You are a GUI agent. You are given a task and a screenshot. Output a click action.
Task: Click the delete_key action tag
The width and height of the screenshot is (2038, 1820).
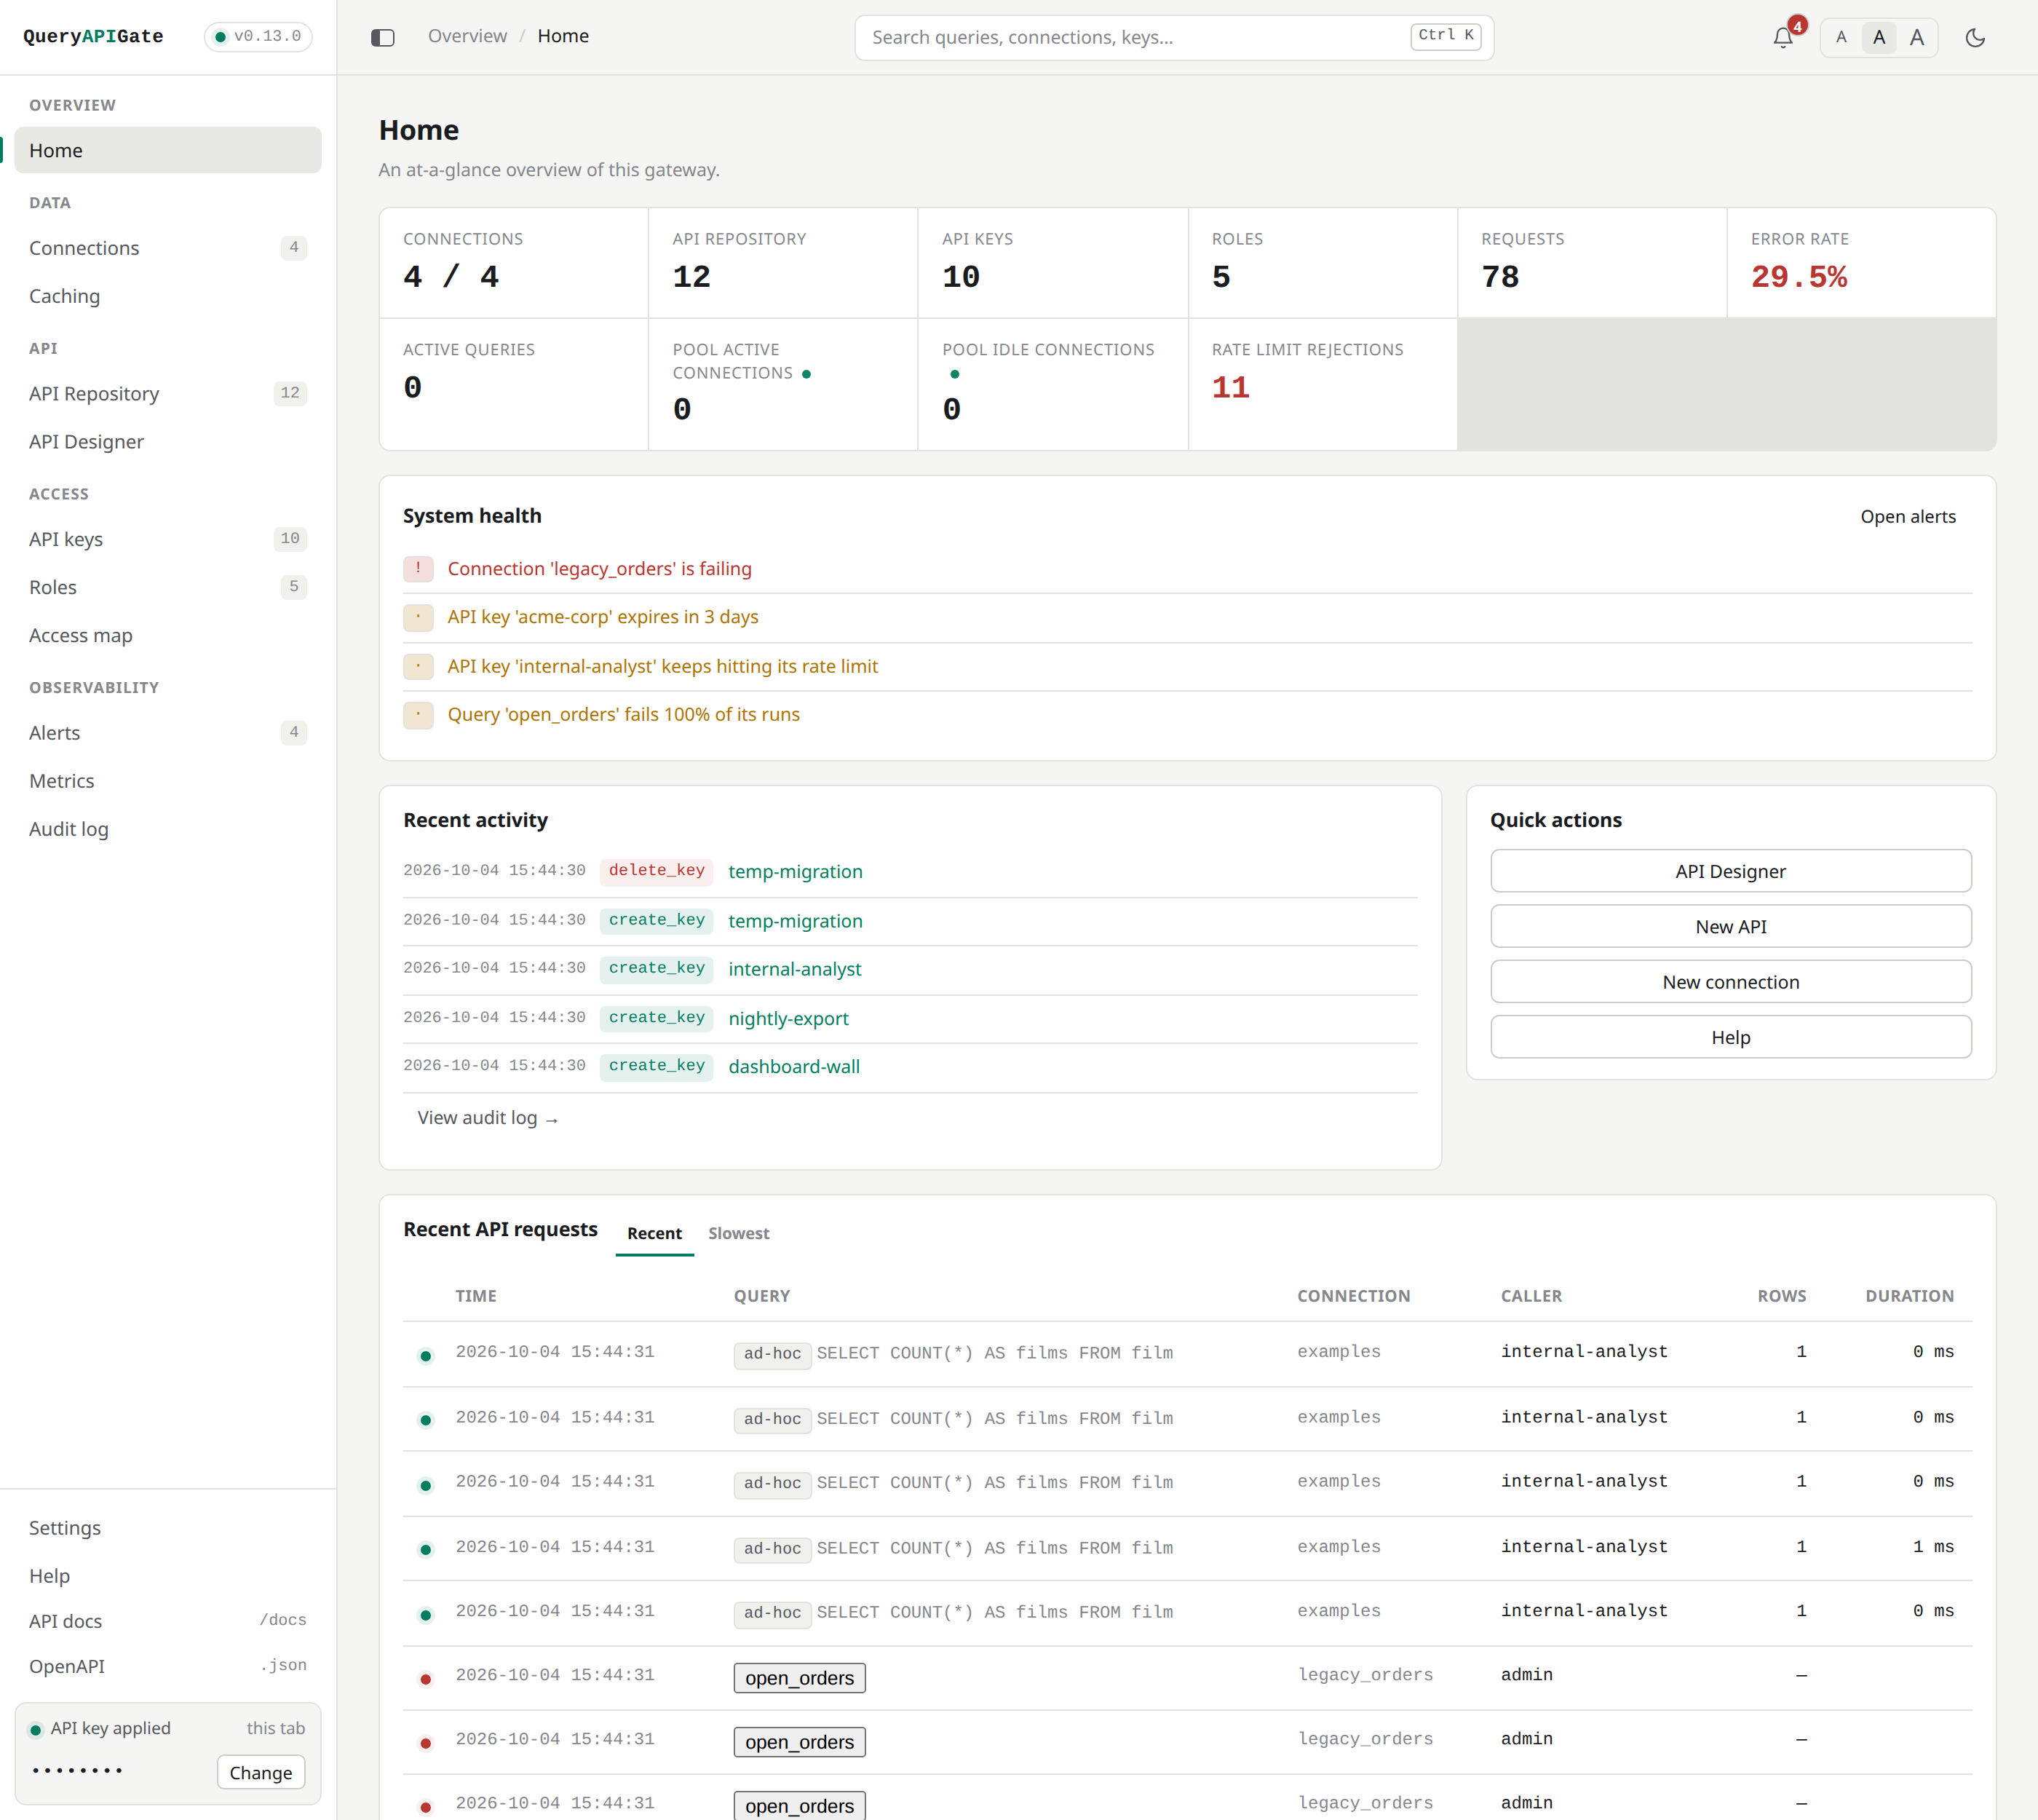[656, 871]
